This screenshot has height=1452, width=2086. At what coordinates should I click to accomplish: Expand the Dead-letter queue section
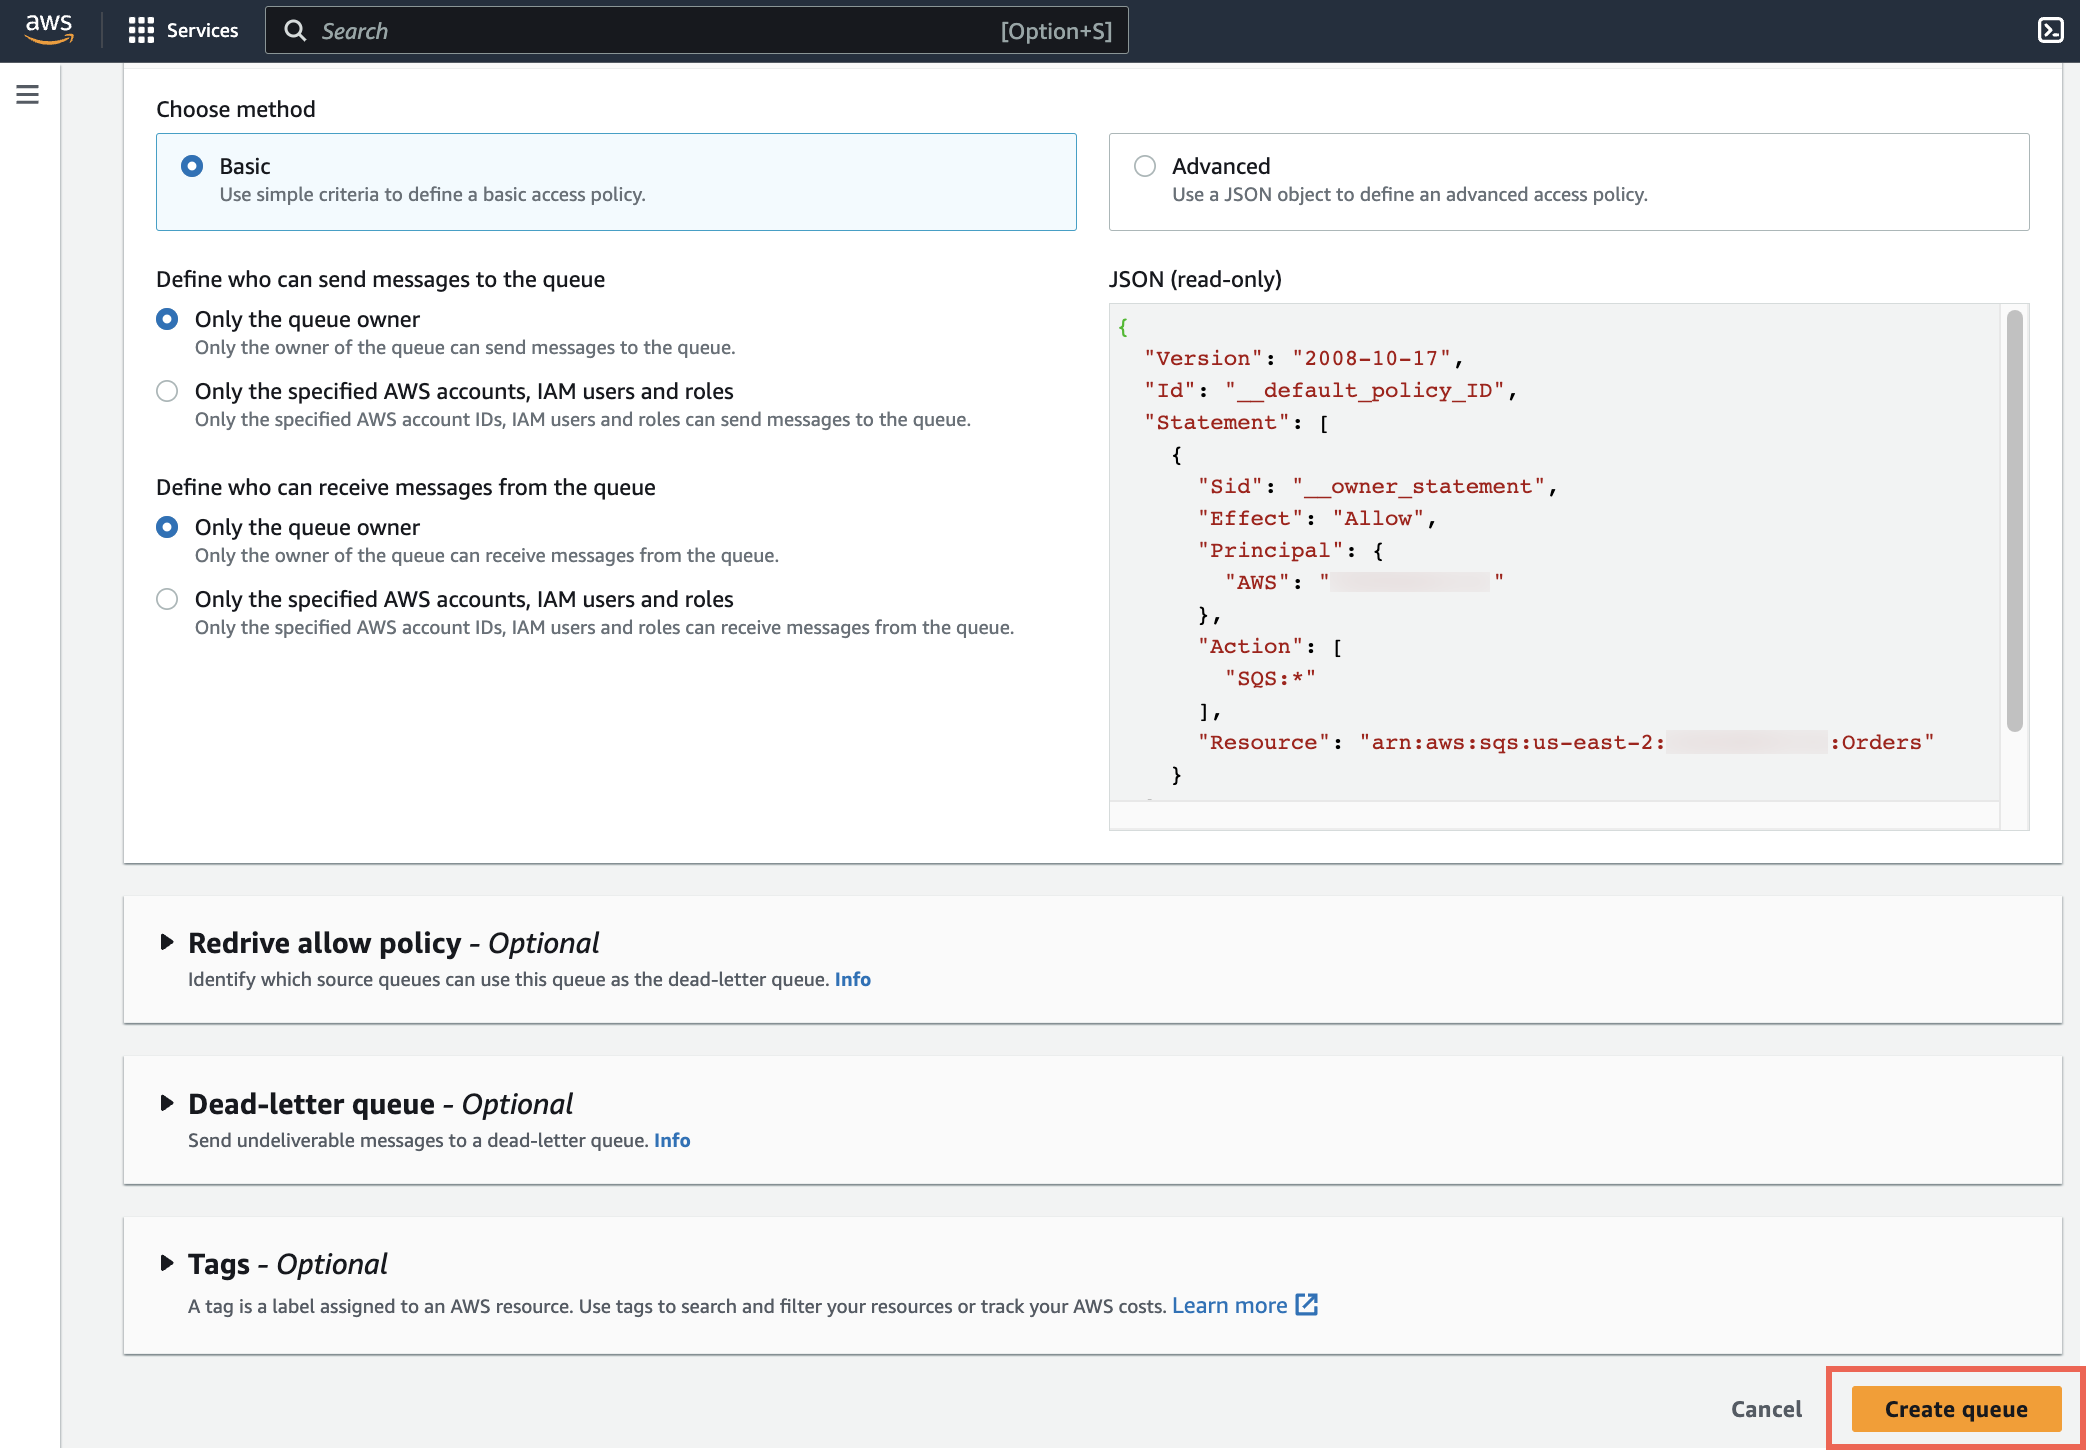(167, 1103)
